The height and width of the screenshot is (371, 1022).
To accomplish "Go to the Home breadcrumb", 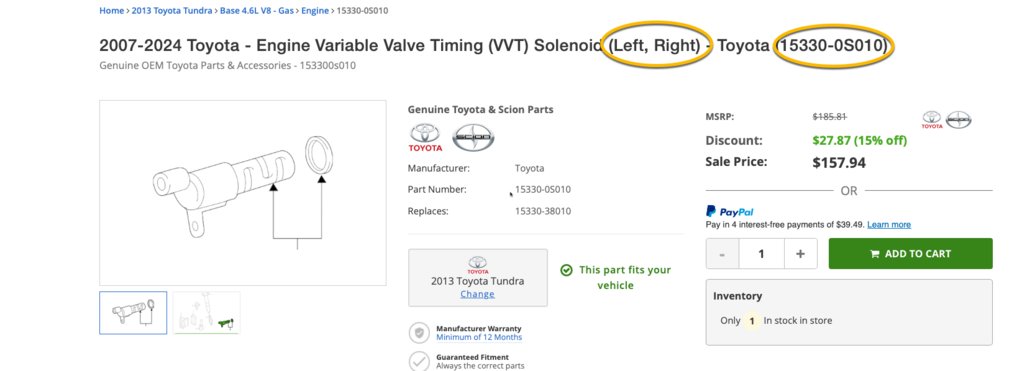I will 111,10.
